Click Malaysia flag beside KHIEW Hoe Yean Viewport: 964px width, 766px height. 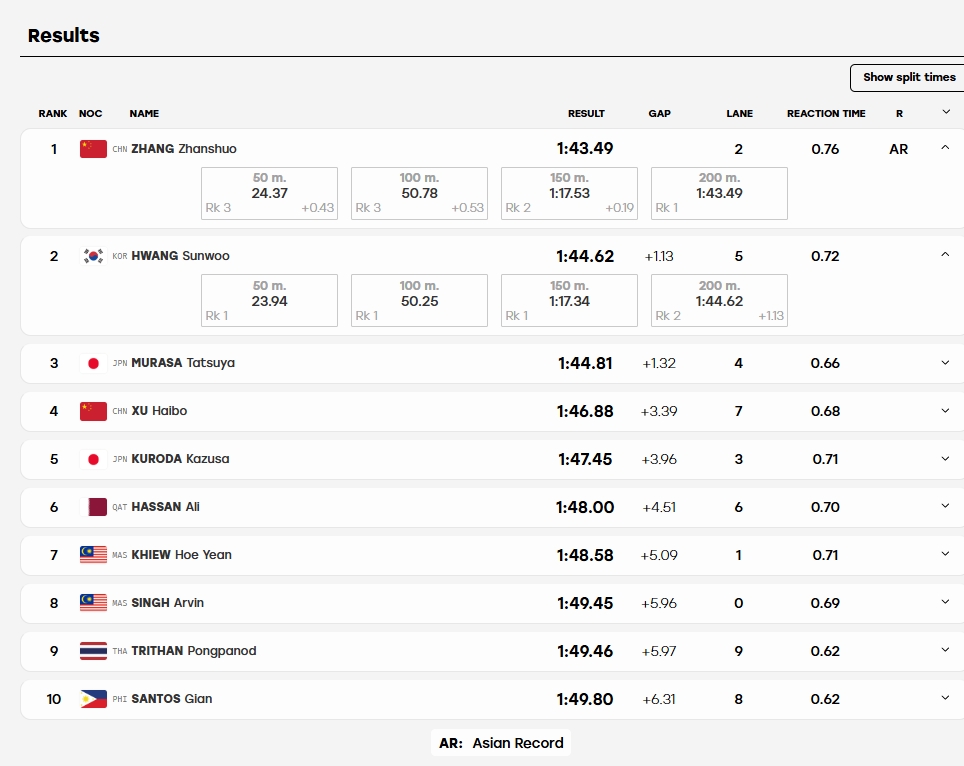click(93, 555)
